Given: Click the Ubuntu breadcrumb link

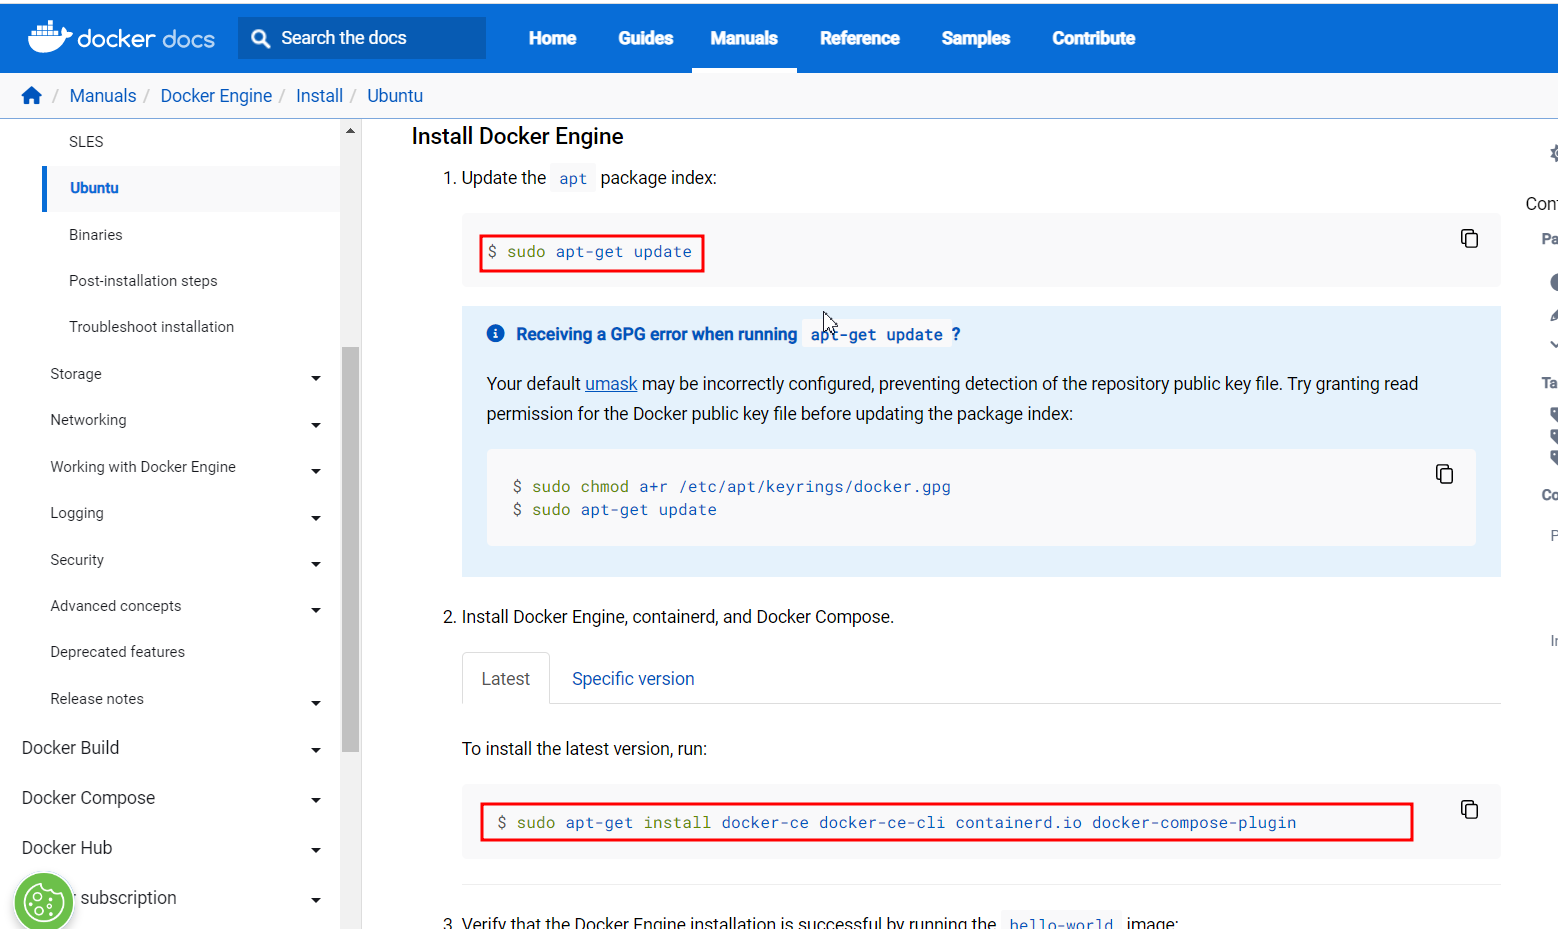Looking at the screenshot, I should [x=395, y=96].
